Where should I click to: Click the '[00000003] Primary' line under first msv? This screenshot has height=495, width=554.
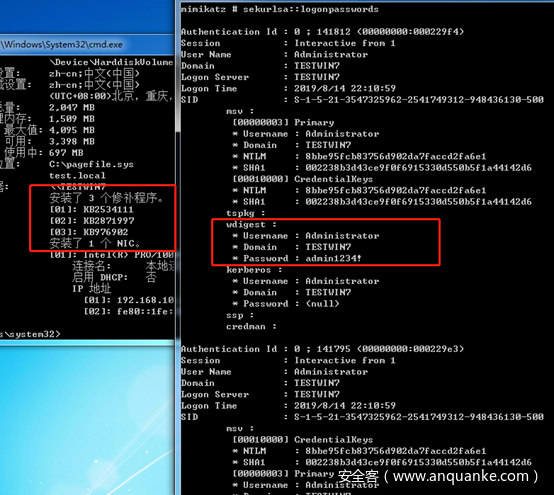click(283, 122)
